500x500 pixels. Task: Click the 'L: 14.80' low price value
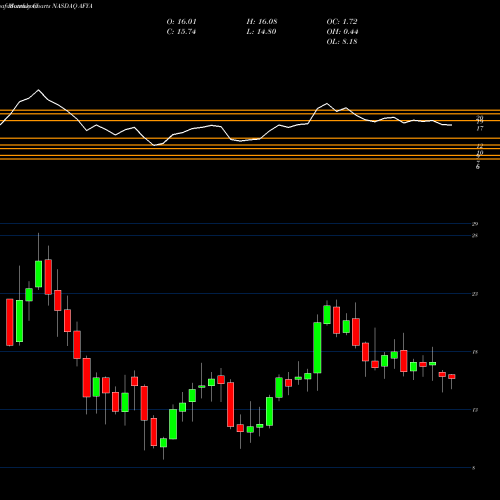point(261,32)
